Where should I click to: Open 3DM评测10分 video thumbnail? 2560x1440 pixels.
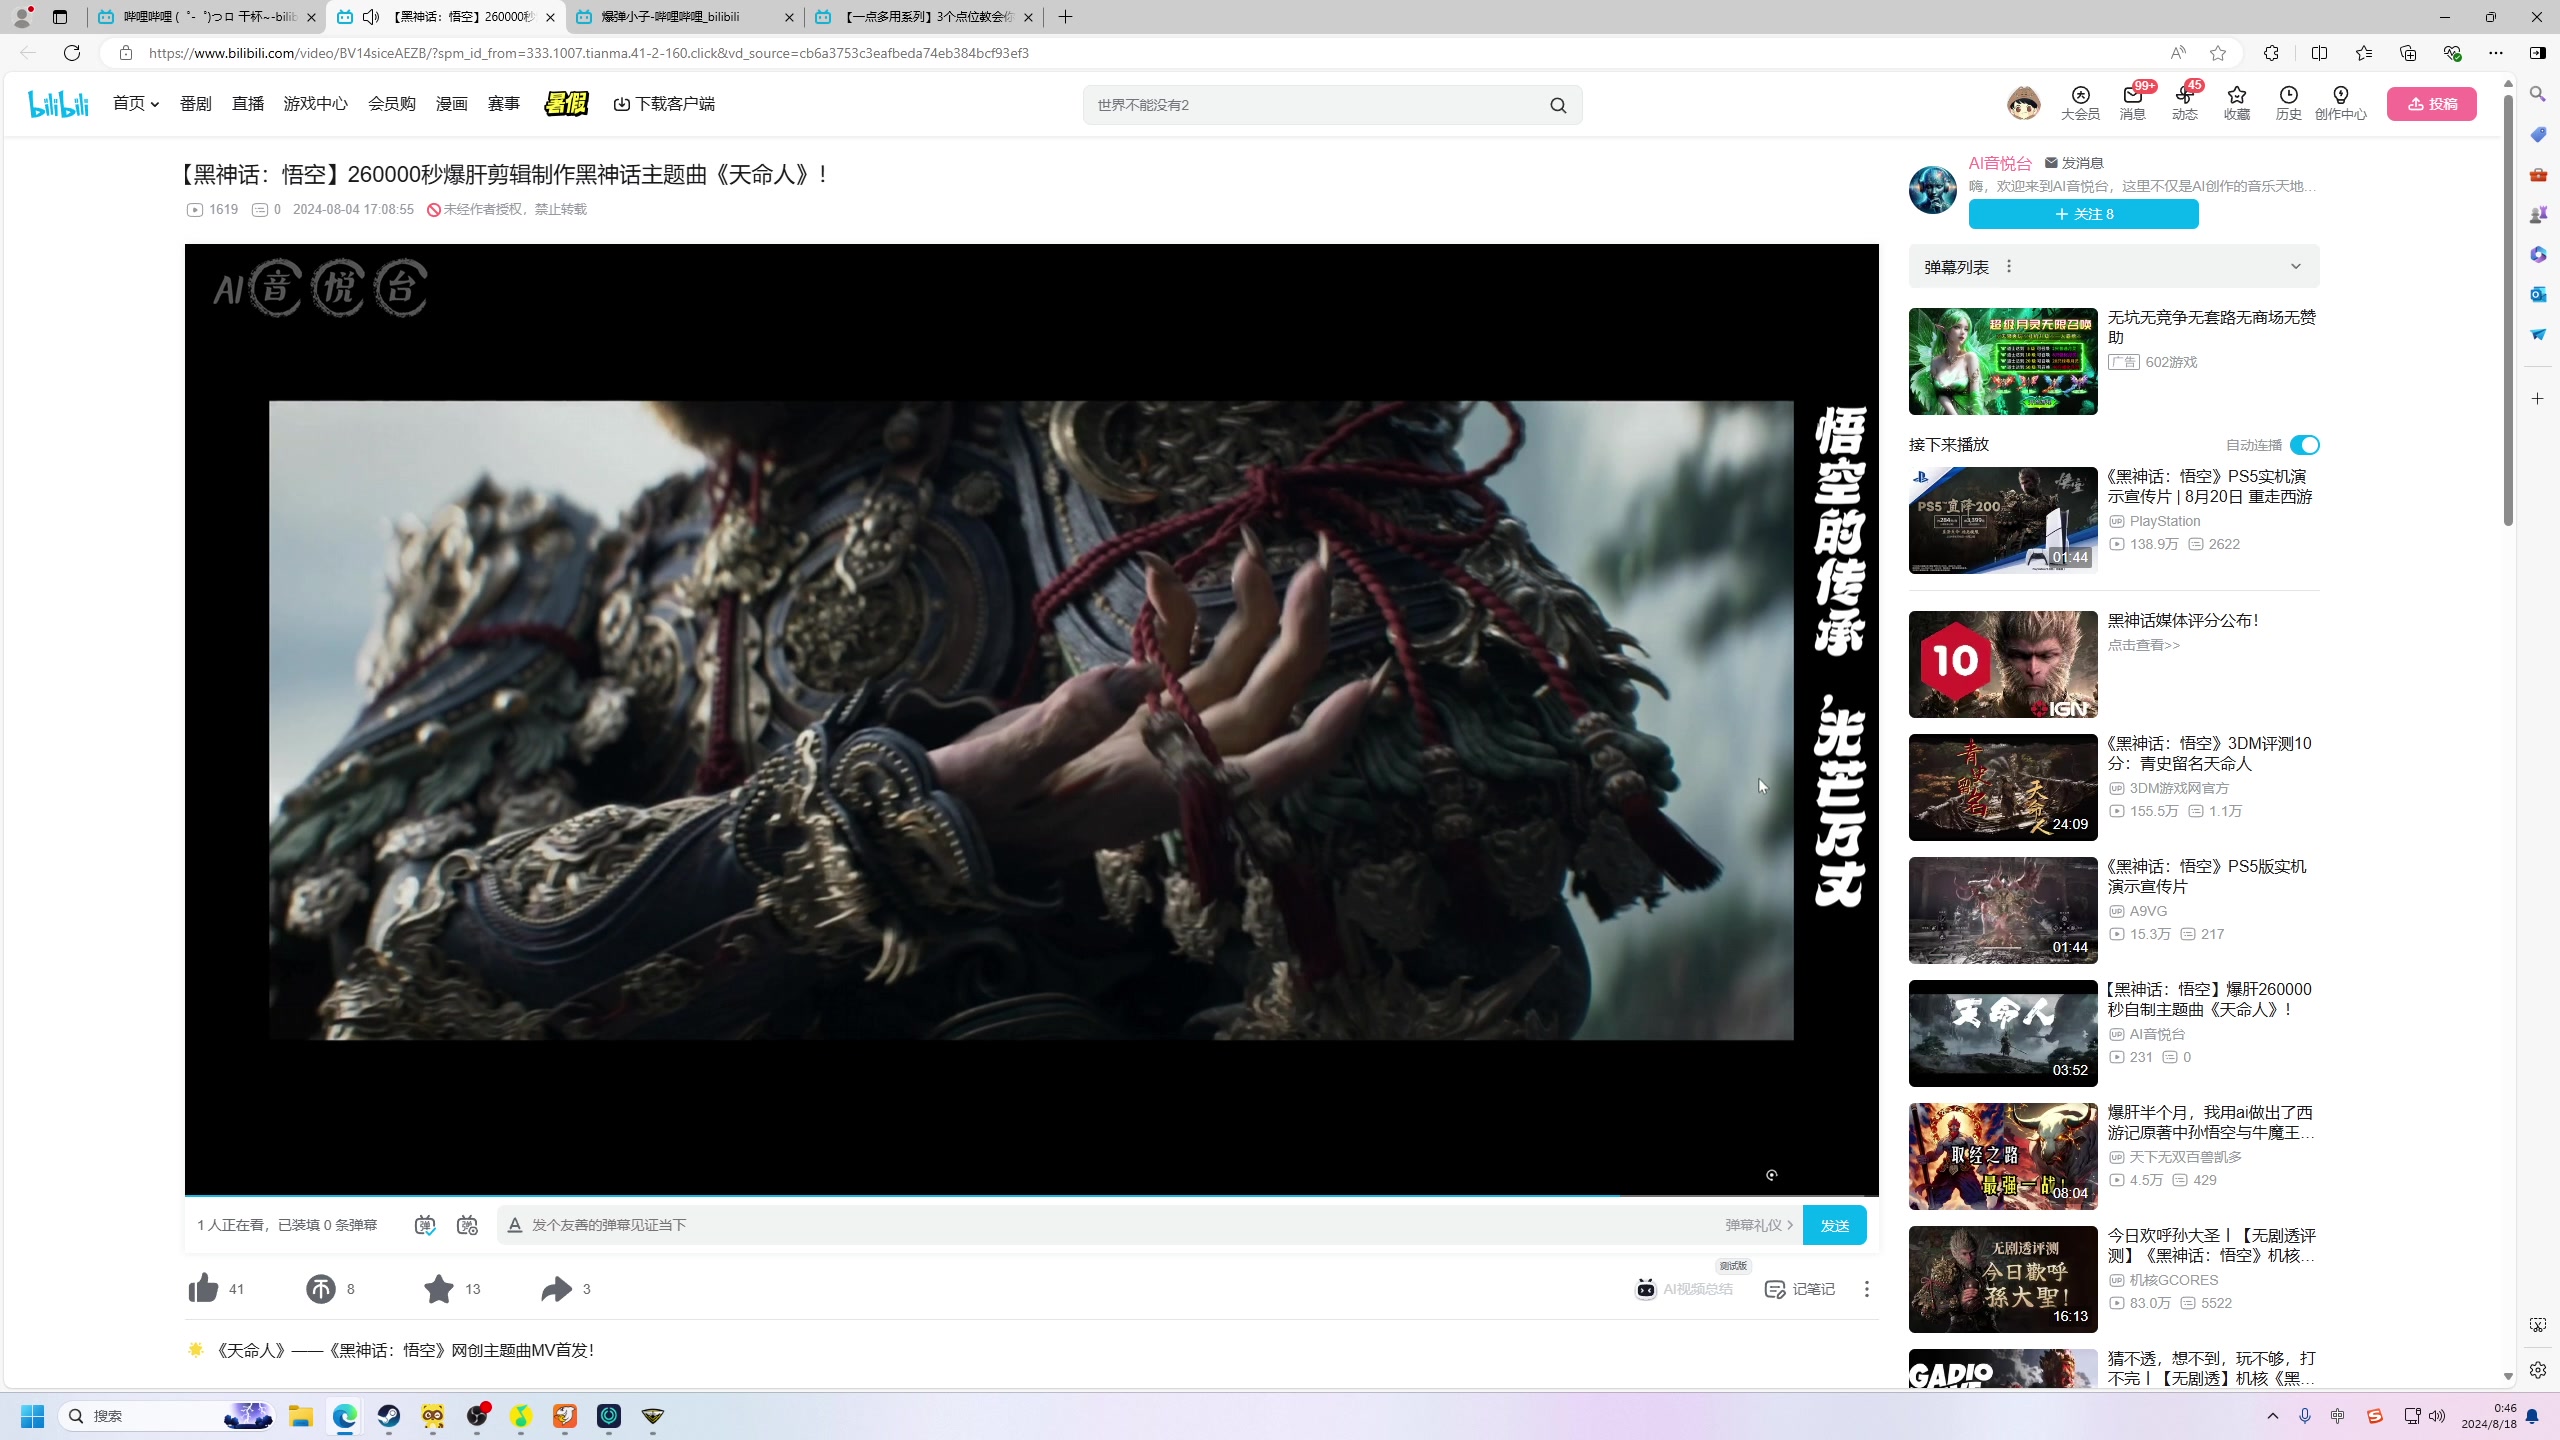pos(2002,787)
